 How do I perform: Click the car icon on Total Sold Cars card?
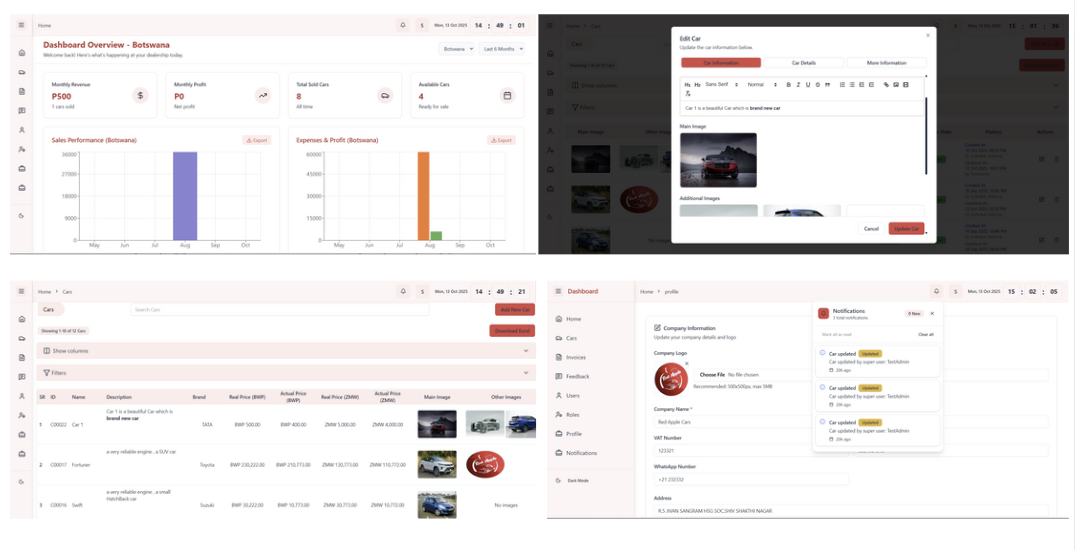pyautogui.click(x=385, y=95)
